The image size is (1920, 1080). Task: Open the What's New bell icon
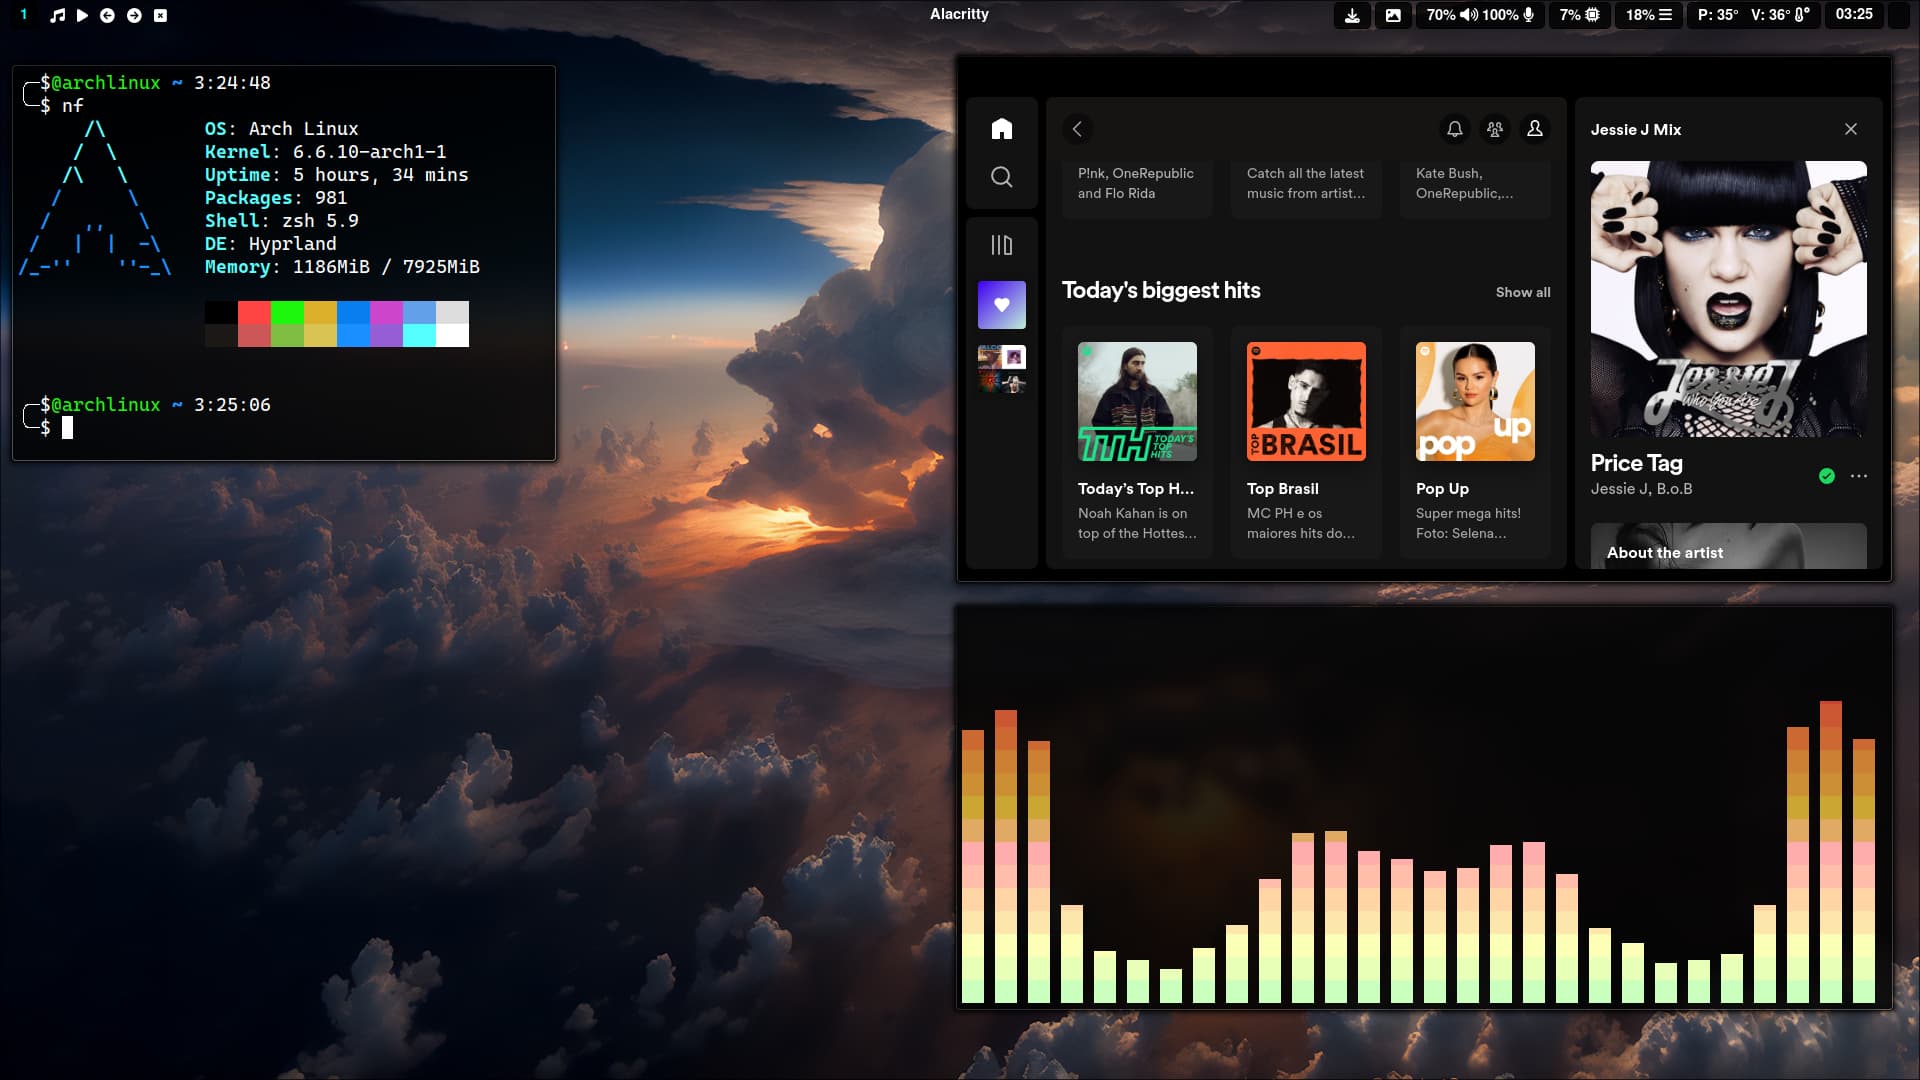(x=1454, y=129)
